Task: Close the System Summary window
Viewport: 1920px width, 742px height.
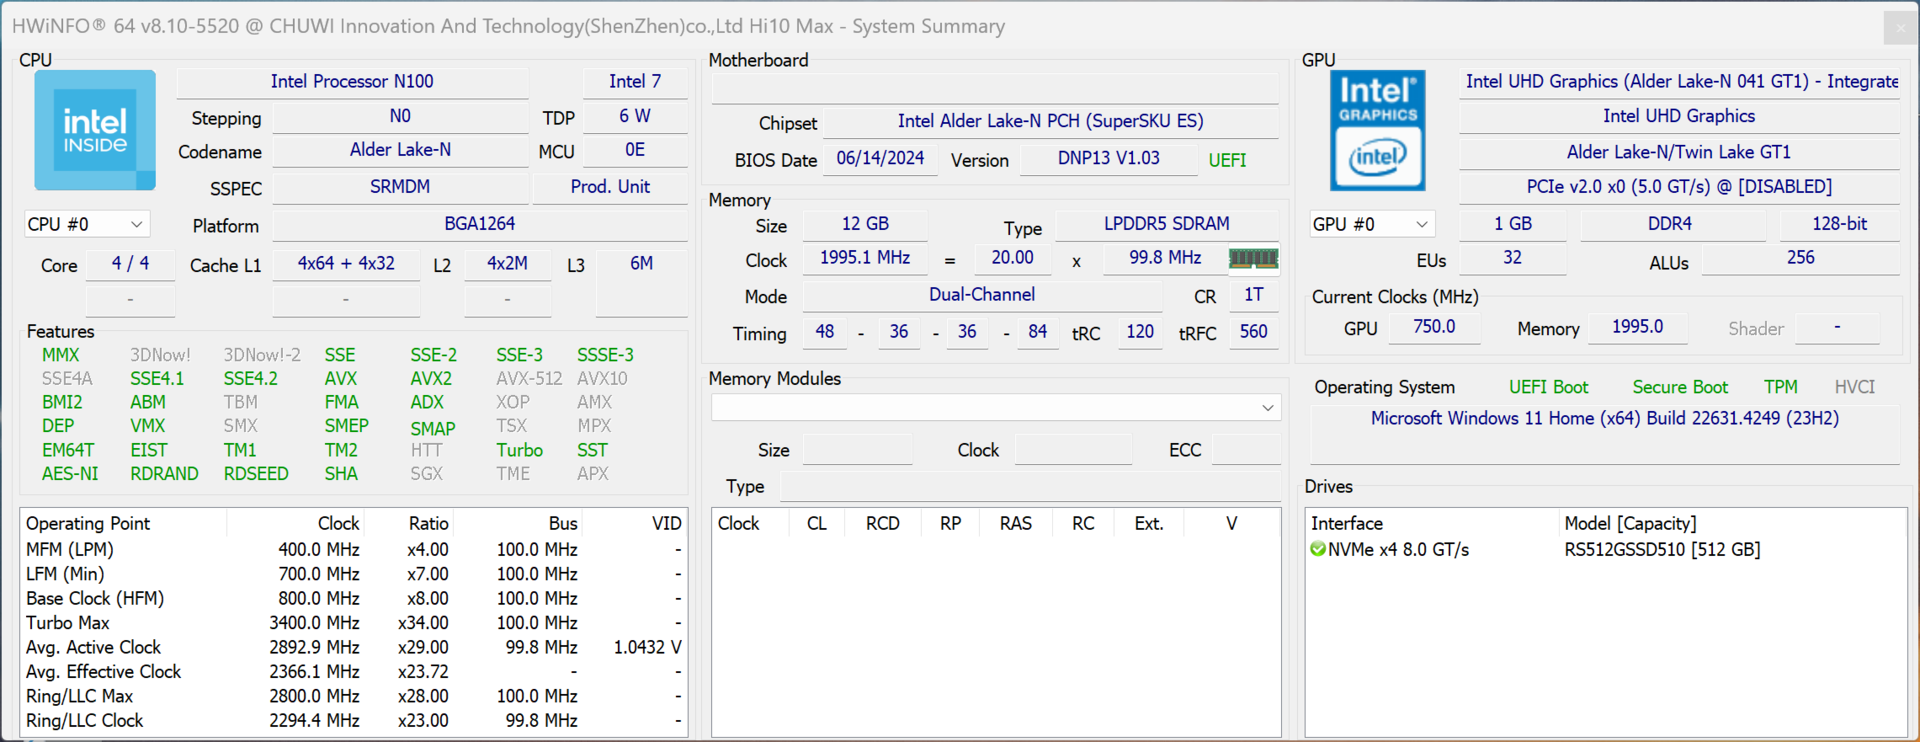Action: [x=1900, y=27]
